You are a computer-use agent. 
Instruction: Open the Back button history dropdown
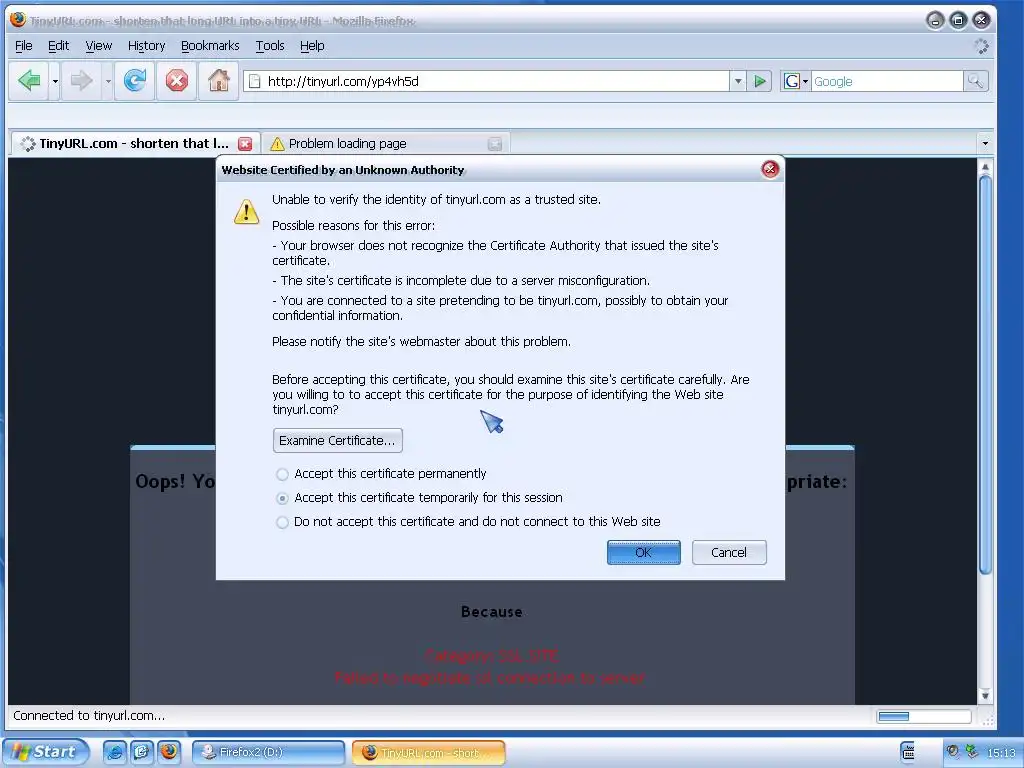pos(55,82)
